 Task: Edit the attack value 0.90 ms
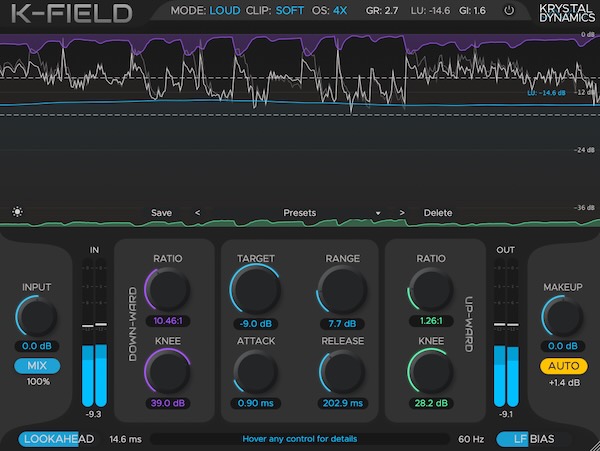coord(256,403)
